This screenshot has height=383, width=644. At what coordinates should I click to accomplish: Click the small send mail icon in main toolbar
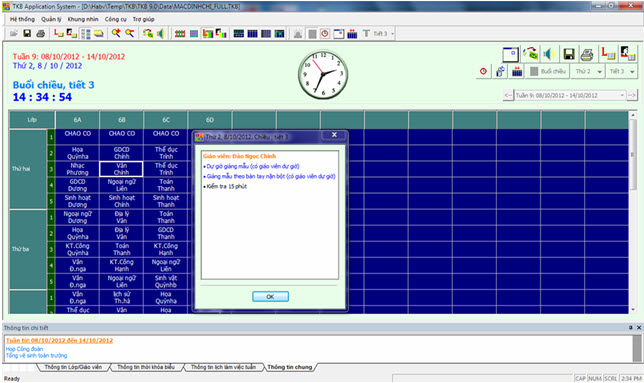click(148, 34)
